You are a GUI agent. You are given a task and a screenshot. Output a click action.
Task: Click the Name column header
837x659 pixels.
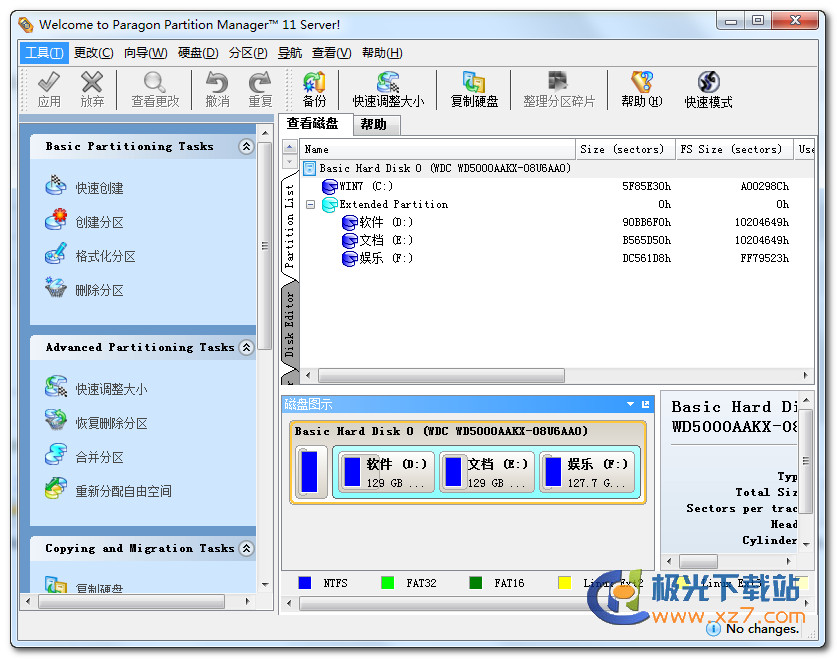437,149
